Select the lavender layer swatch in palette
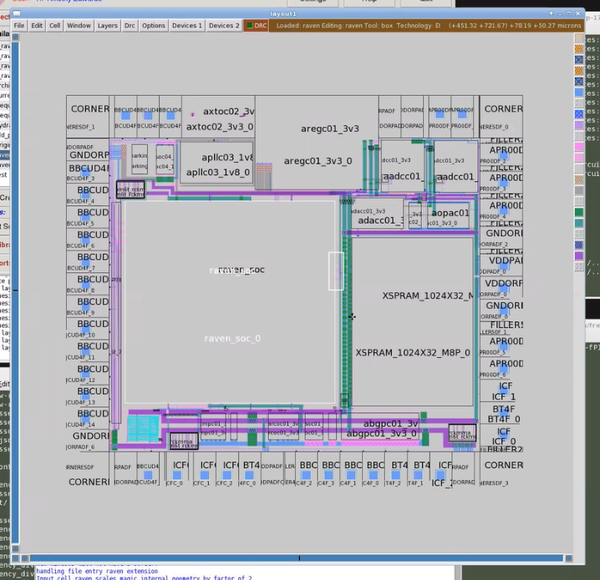The image size is (600, 580). (x=579, y=125)
